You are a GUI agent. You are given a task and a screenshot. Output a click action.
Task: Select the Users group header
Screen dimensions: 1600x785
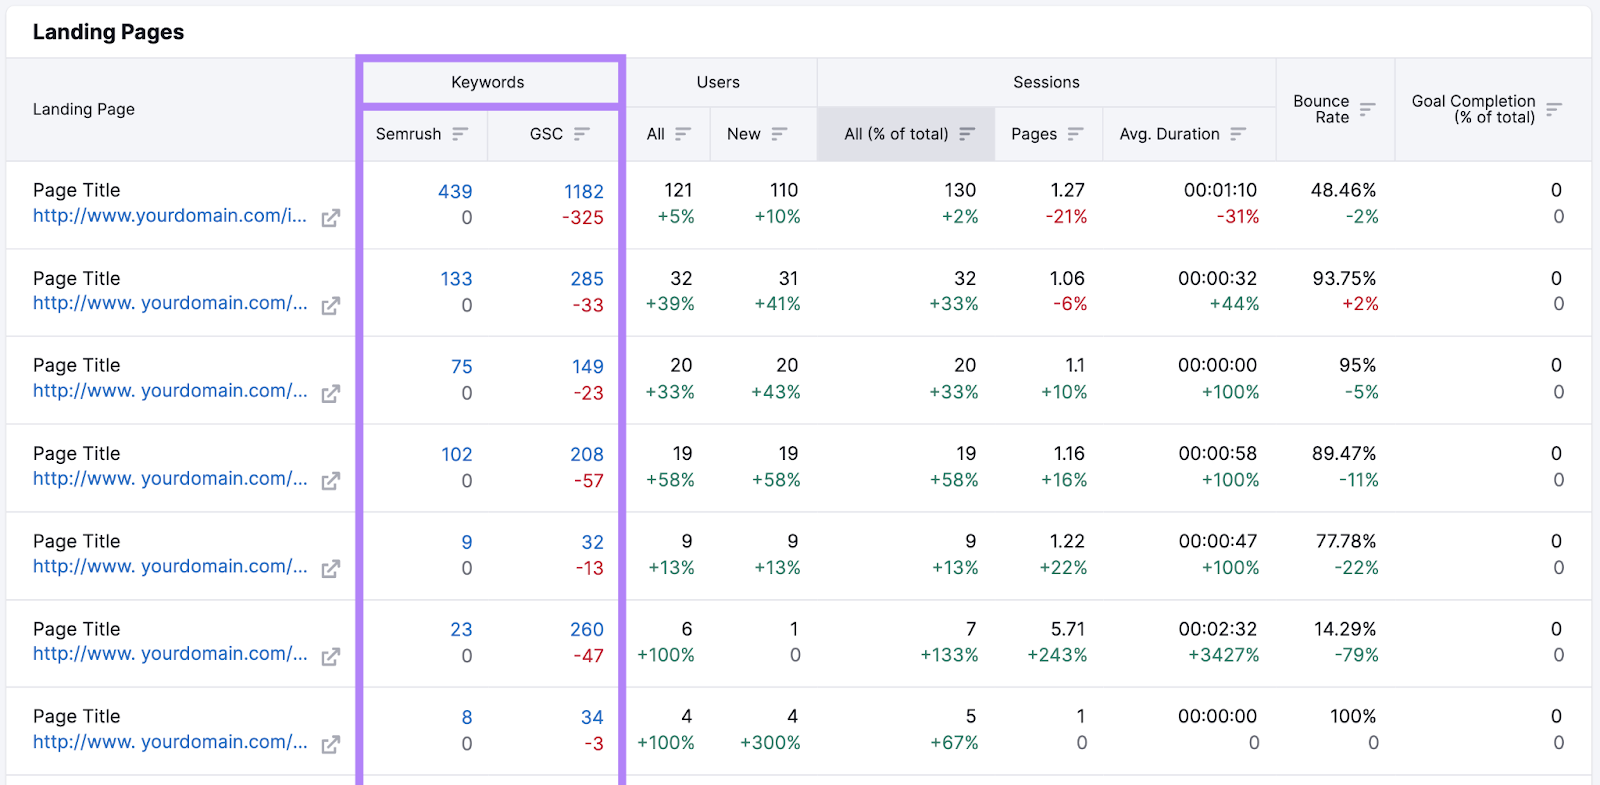tap(718, 82)
